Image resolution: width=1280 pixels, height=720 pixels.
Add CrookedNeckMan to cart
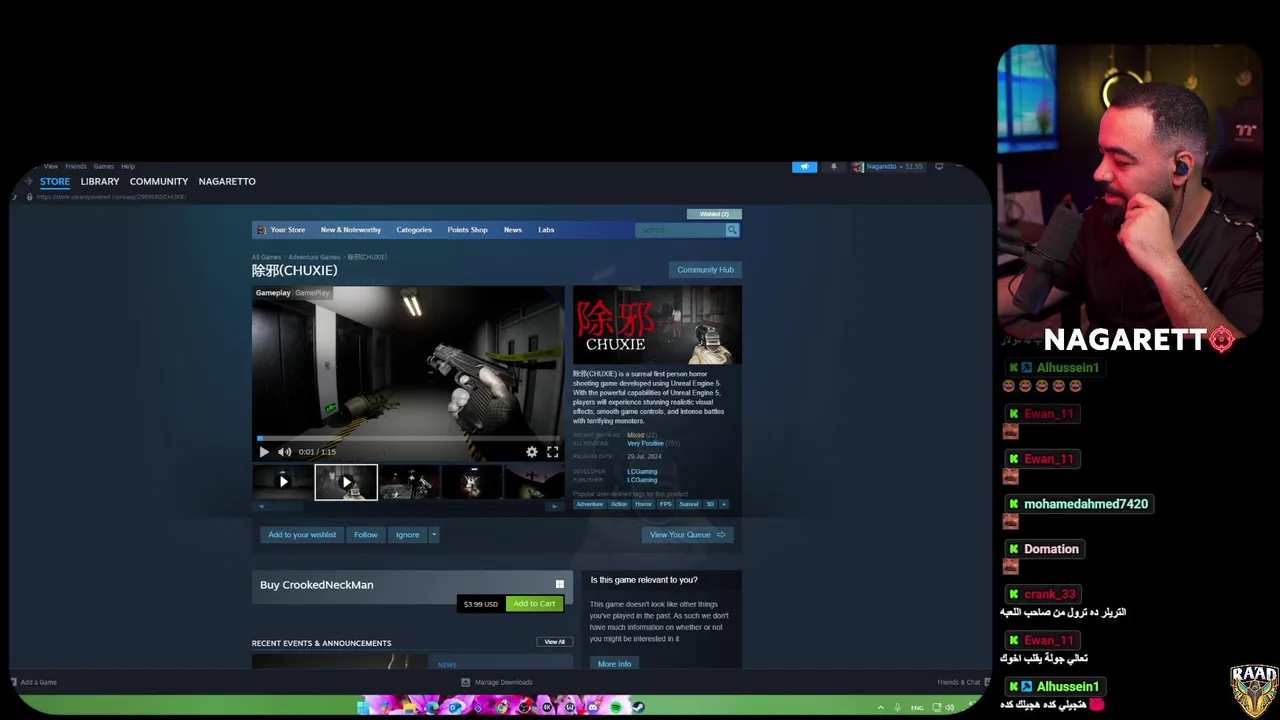point(534,604)
